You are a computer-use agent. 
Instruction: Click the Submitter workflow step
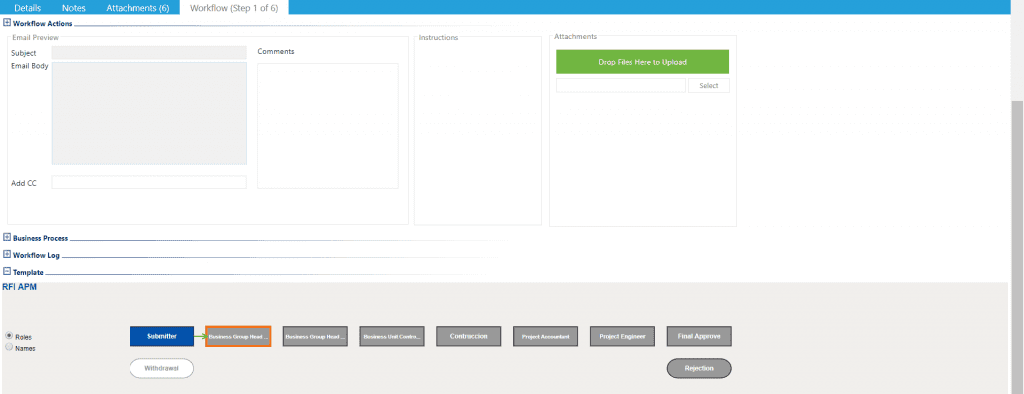162,337
